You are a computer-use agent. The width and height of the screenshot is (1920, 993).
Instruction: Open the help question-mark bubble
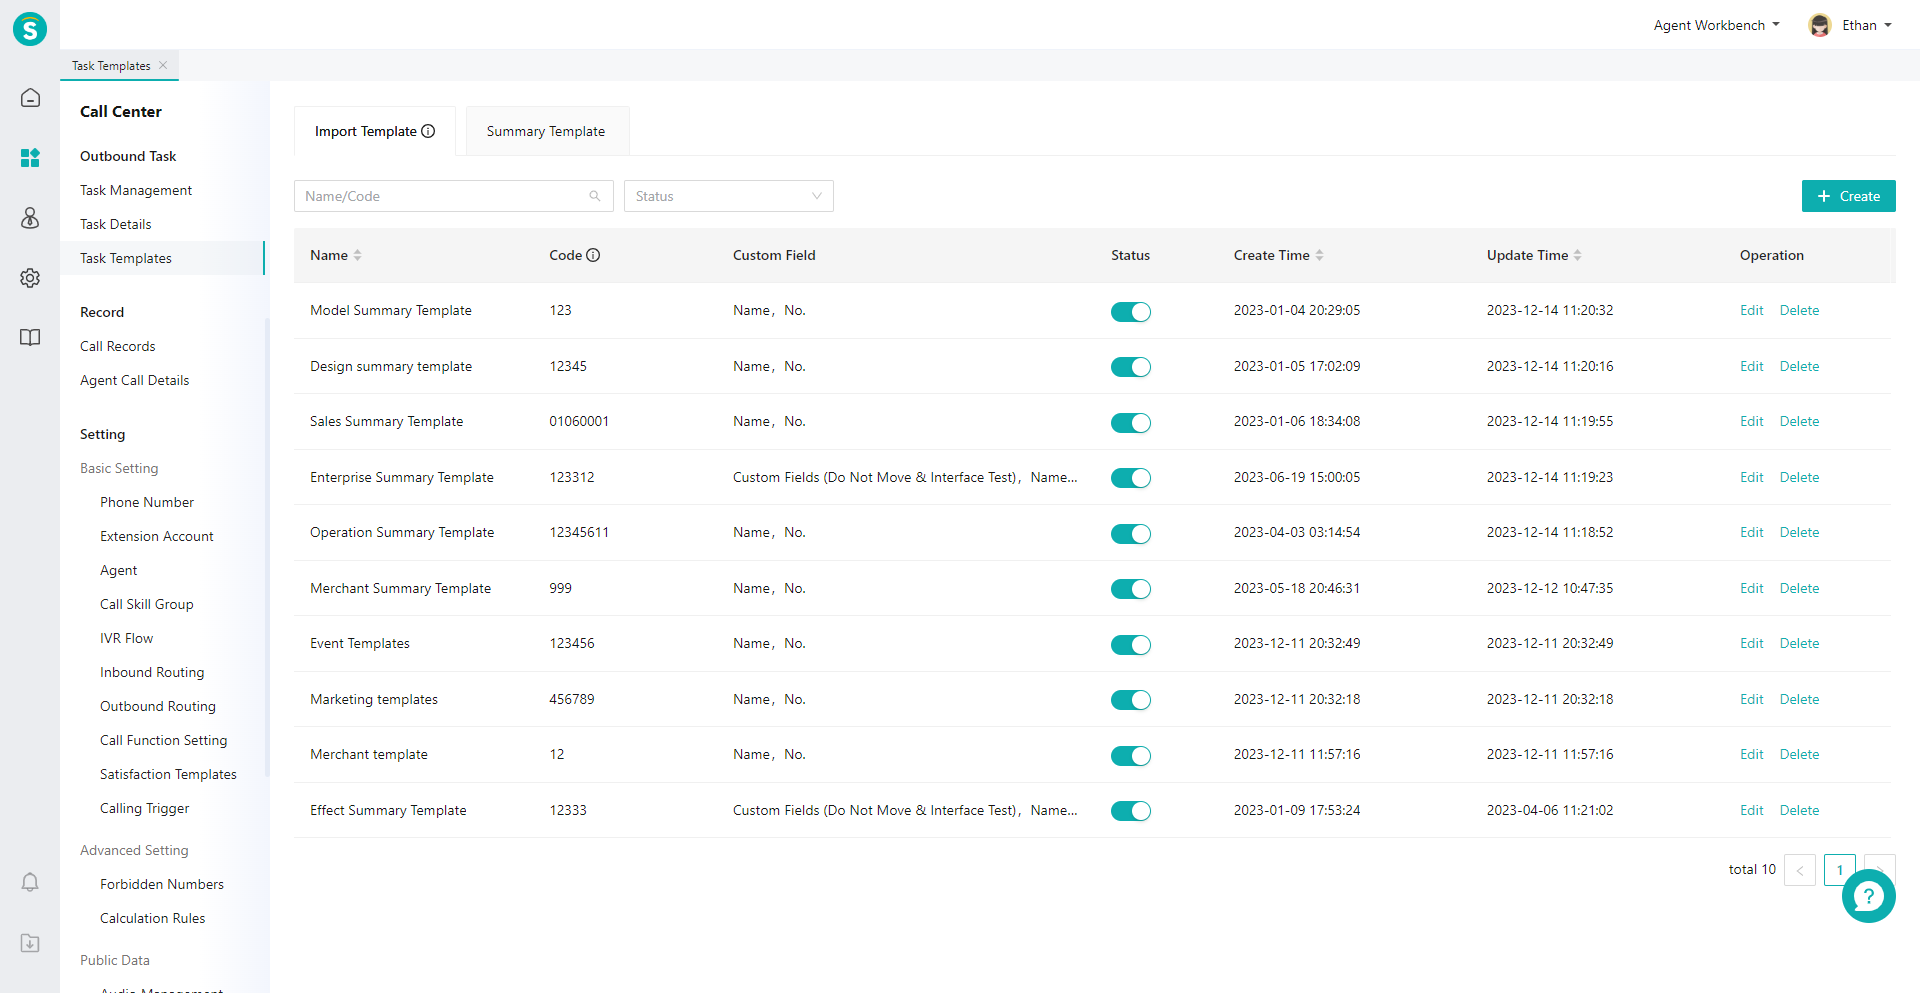click(1868, 896)
